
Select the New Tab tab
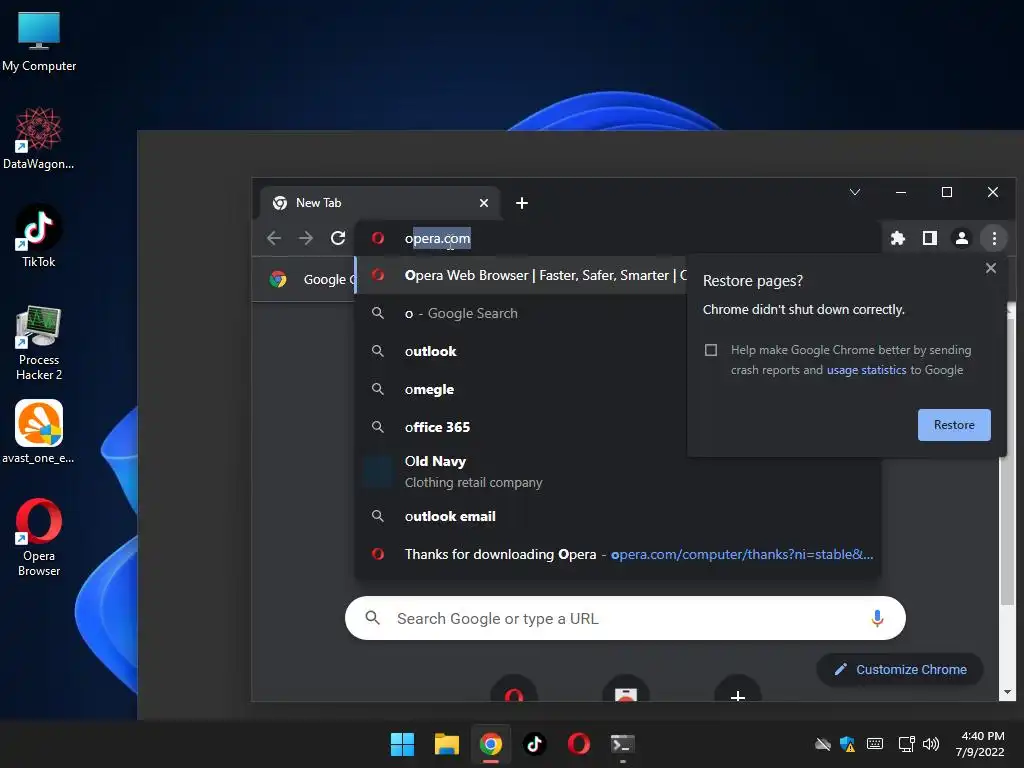(380, 203)
